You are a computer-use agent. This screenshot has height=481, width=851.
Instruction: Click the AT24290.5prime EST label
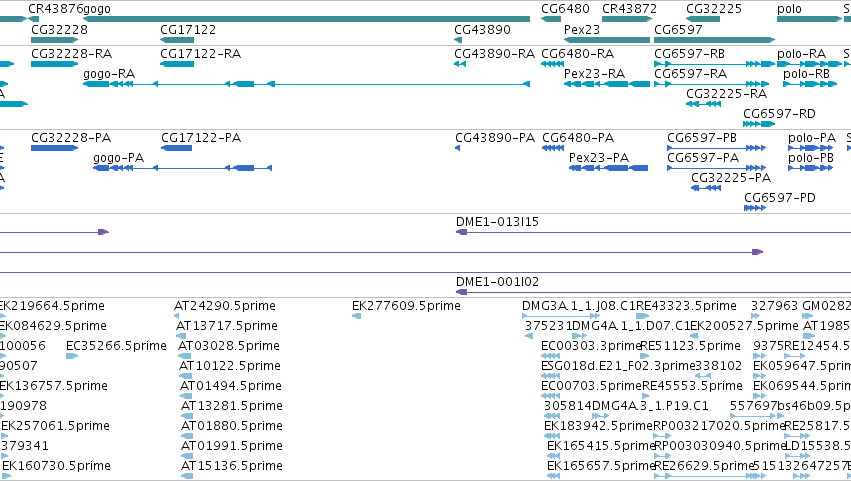coord(225,306)
